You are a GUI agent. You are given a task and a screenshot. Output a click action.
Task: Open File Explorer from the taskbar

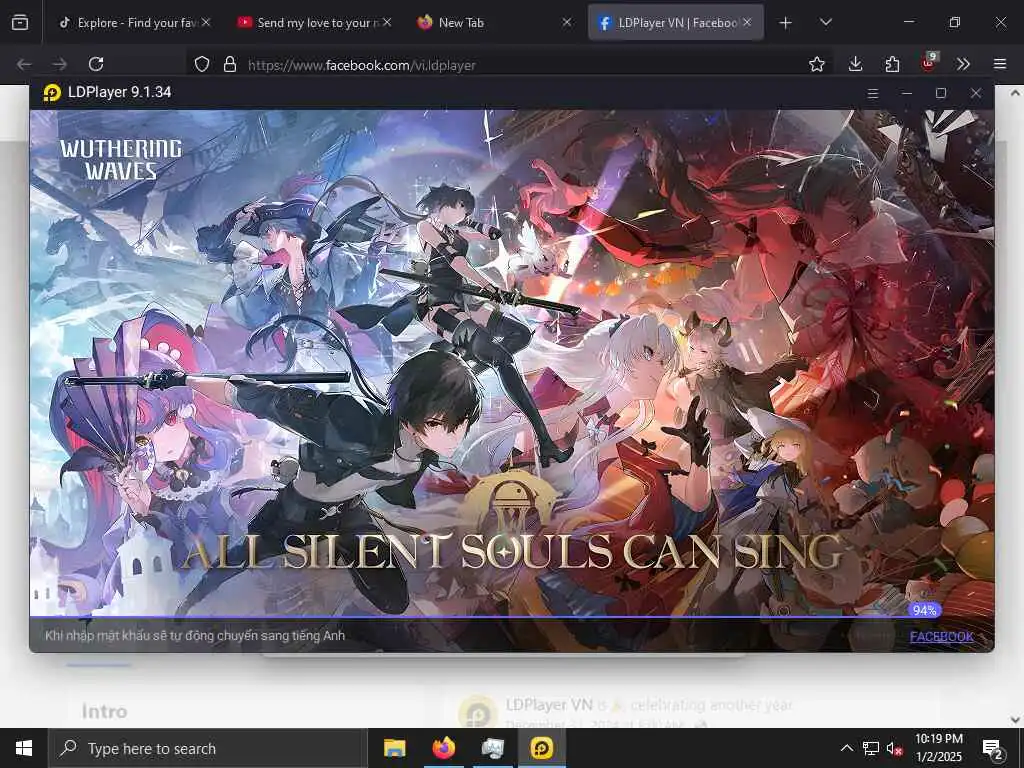[x=394, y=748]
